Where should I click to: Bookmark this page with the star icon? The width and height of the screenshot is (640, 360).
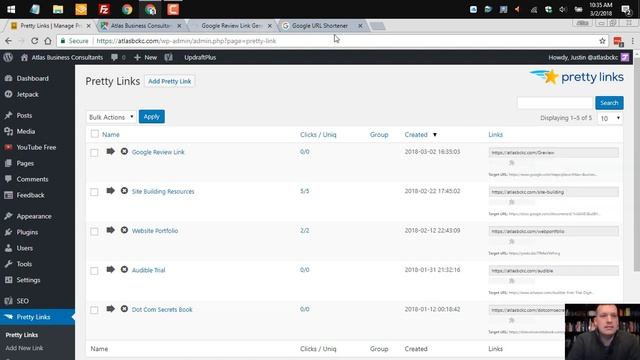[602, 41]
